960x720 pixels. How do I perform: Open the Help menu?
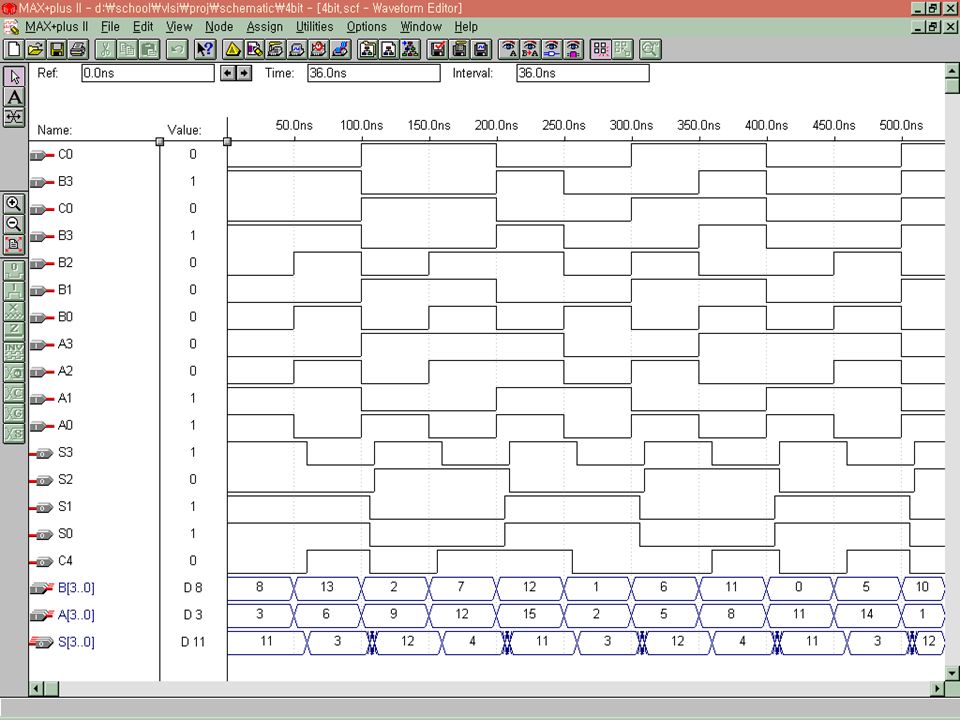pos(466,27)
